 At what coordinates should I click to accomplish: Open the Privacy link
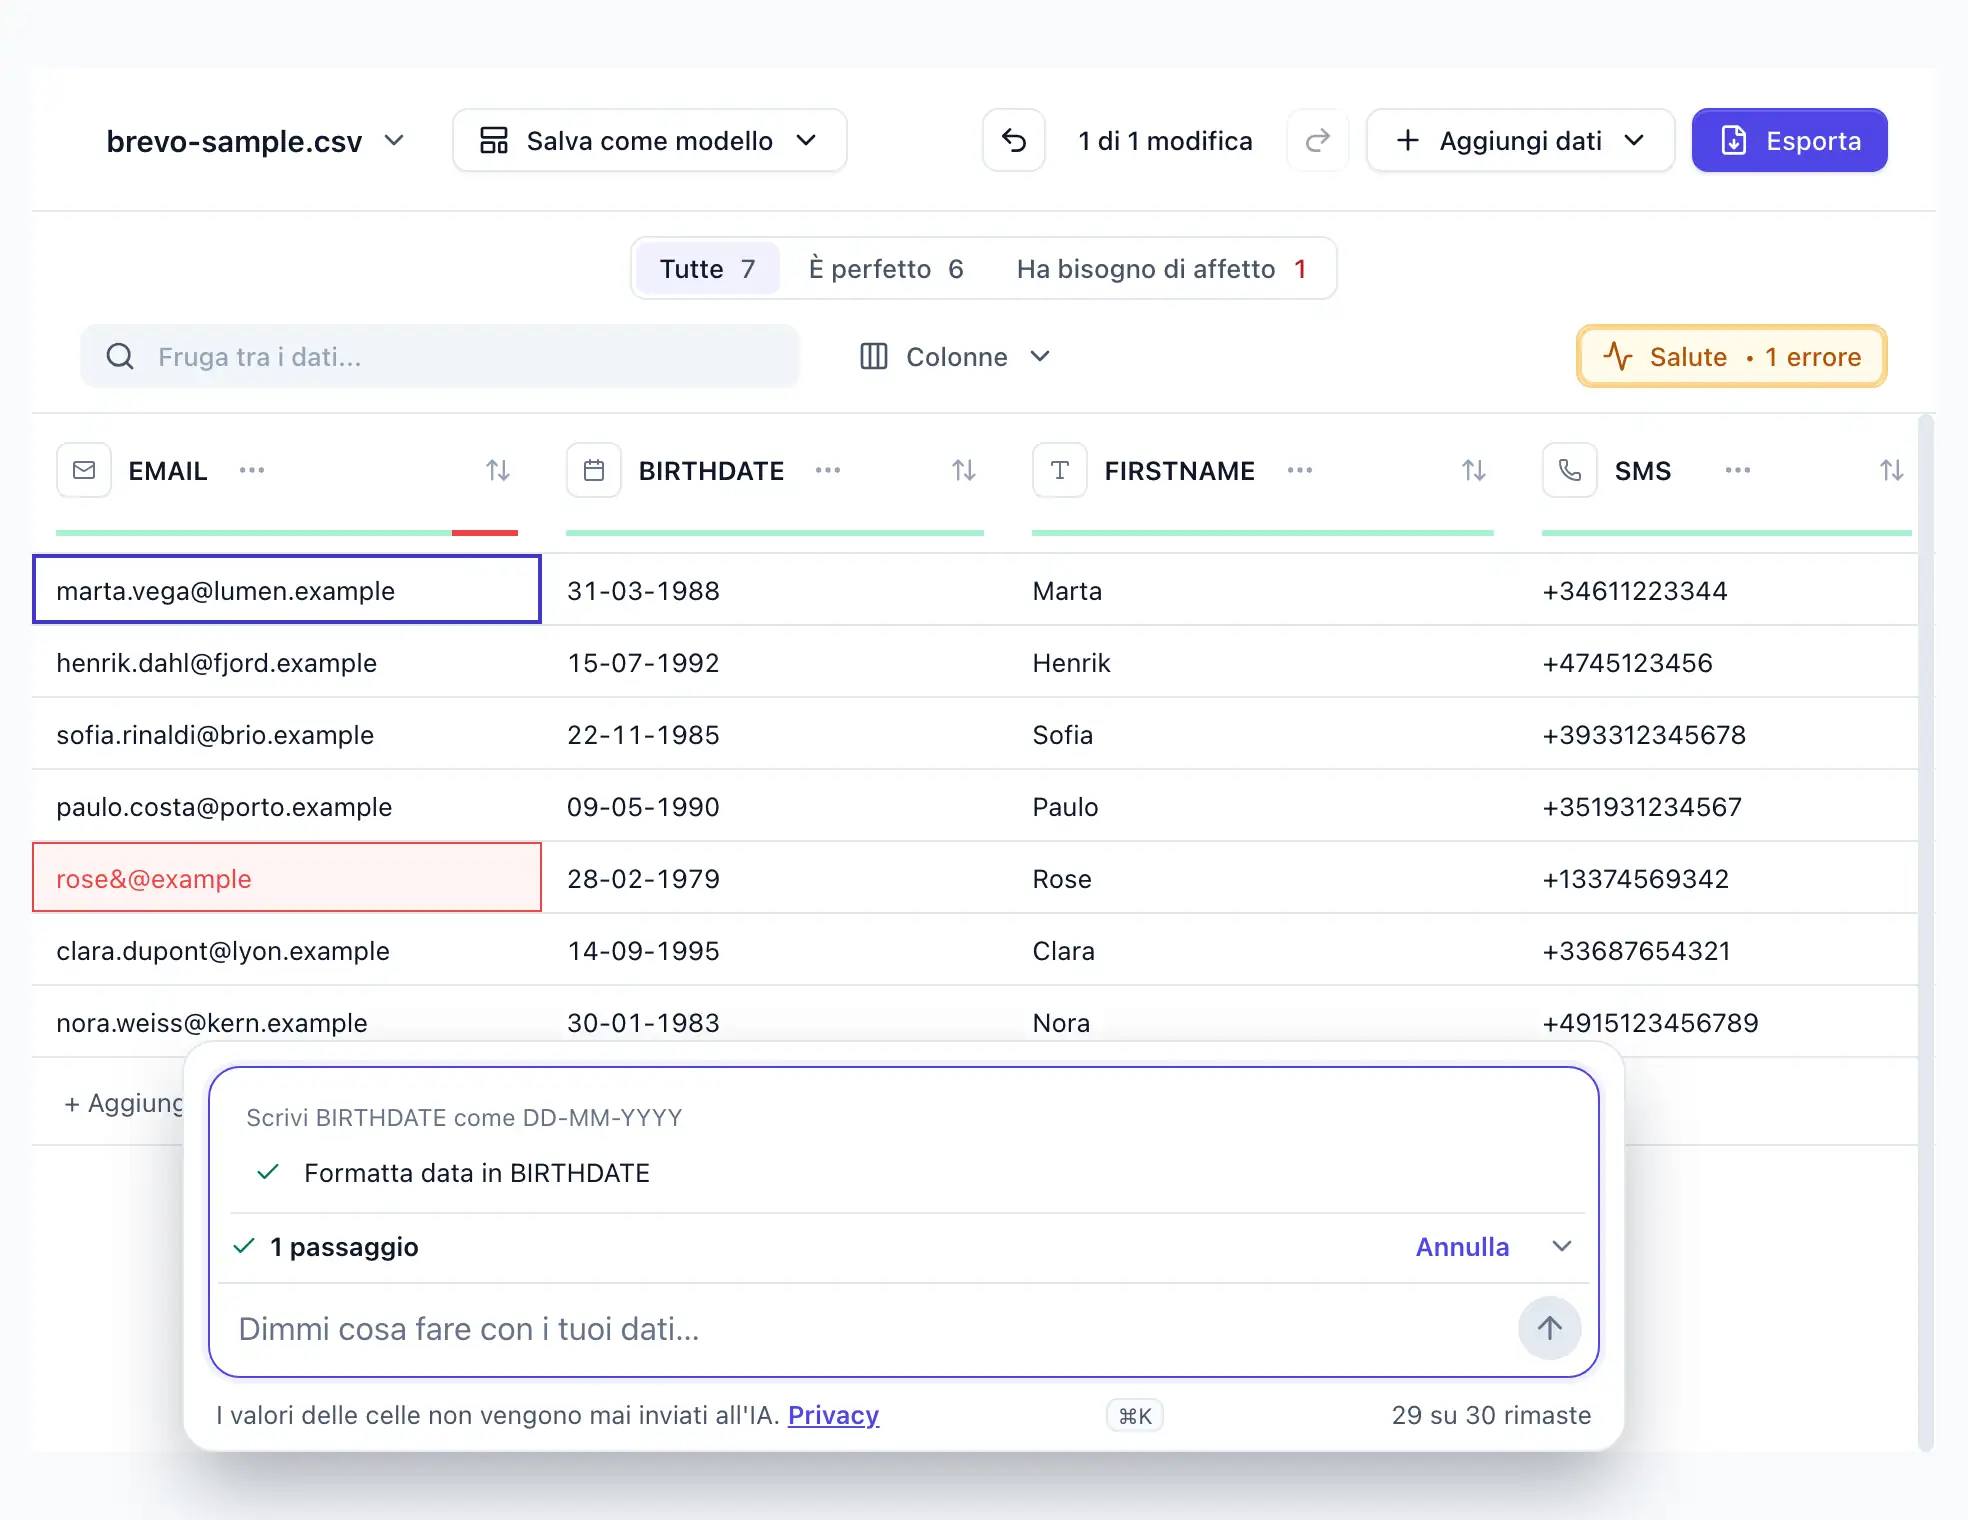tap(834, 1415)
